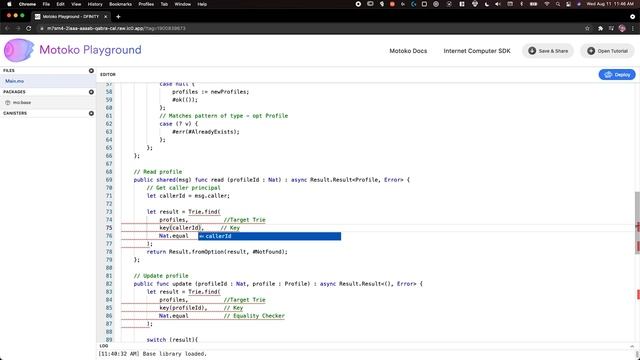This screenshot has height=360, width=640.
Task: Add a new package in PACKAGES panel
Action: pos(91,92)
